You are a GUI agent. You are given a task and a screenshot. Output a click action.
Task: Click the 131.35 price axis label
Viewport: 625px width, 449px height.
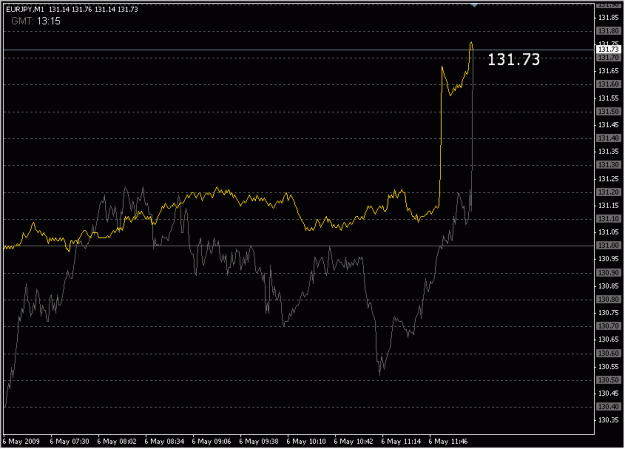coord(609,152)
